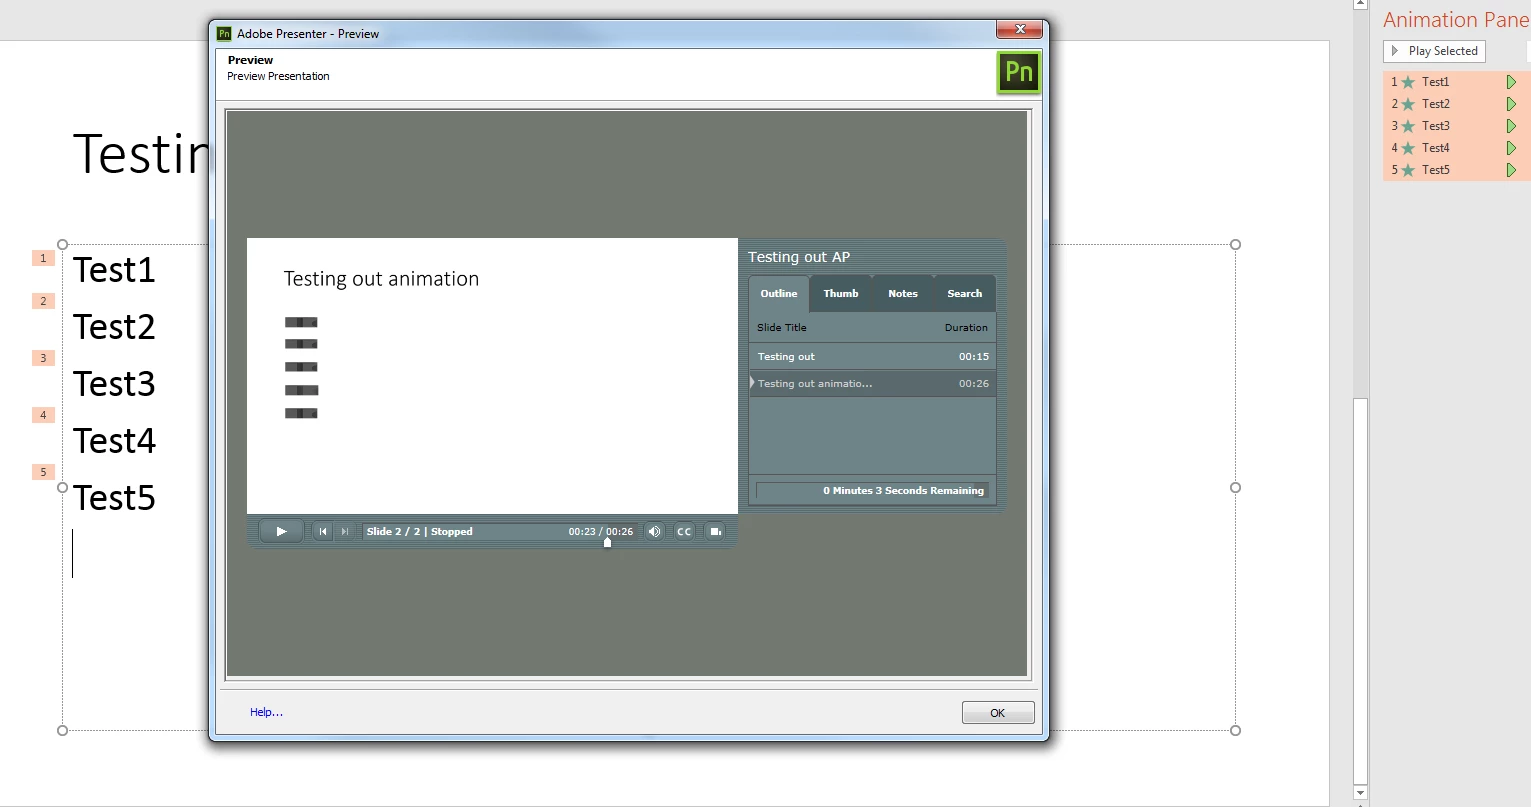Image resolution: width=1531 pixels, height=807 pixels.
Task: Click the green timing marker for Test2
Action: coord(1512,104)
